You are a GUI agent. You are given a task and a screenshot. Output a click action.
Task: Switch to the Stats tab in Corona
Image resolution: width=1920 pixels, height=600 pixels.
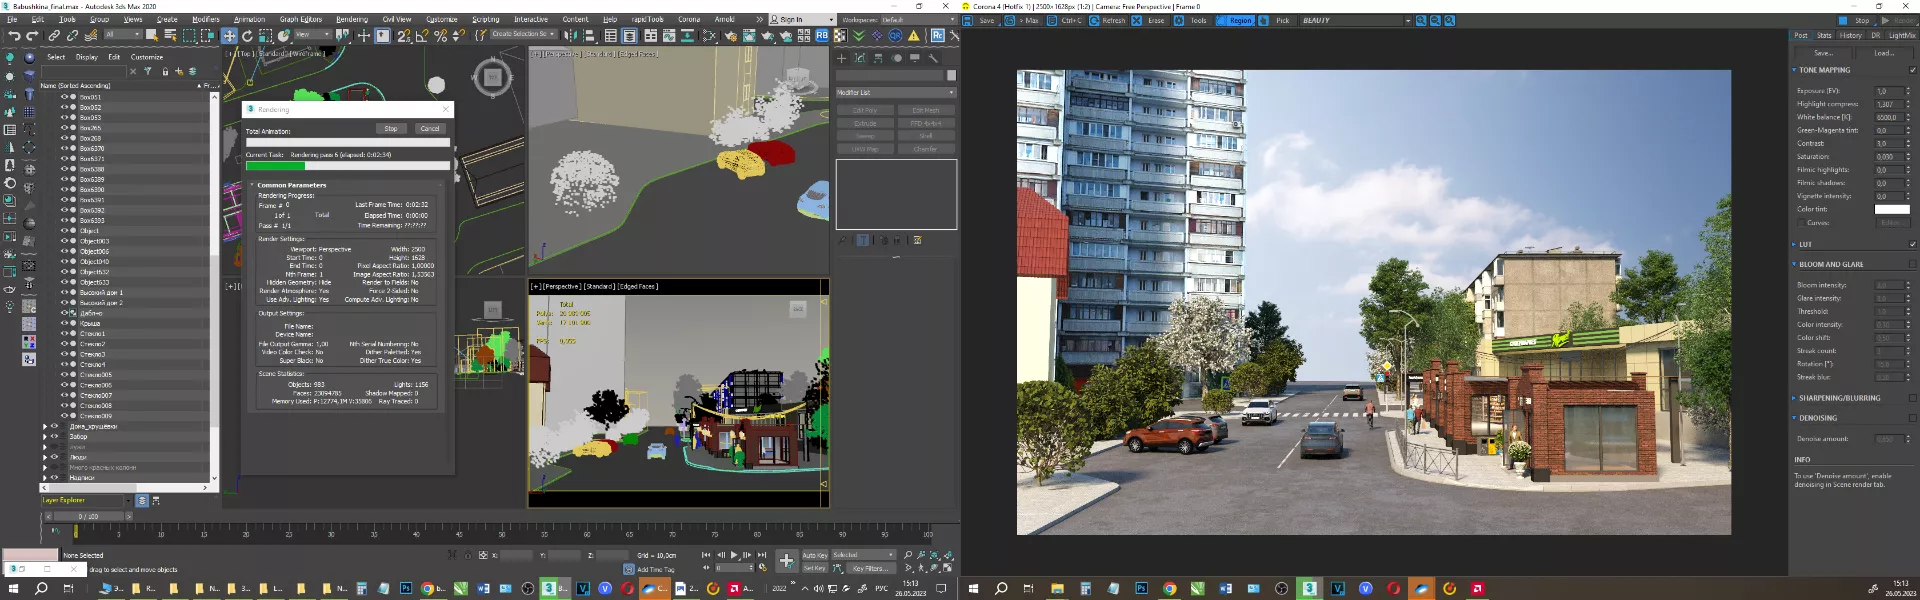tap(1824, 35)
